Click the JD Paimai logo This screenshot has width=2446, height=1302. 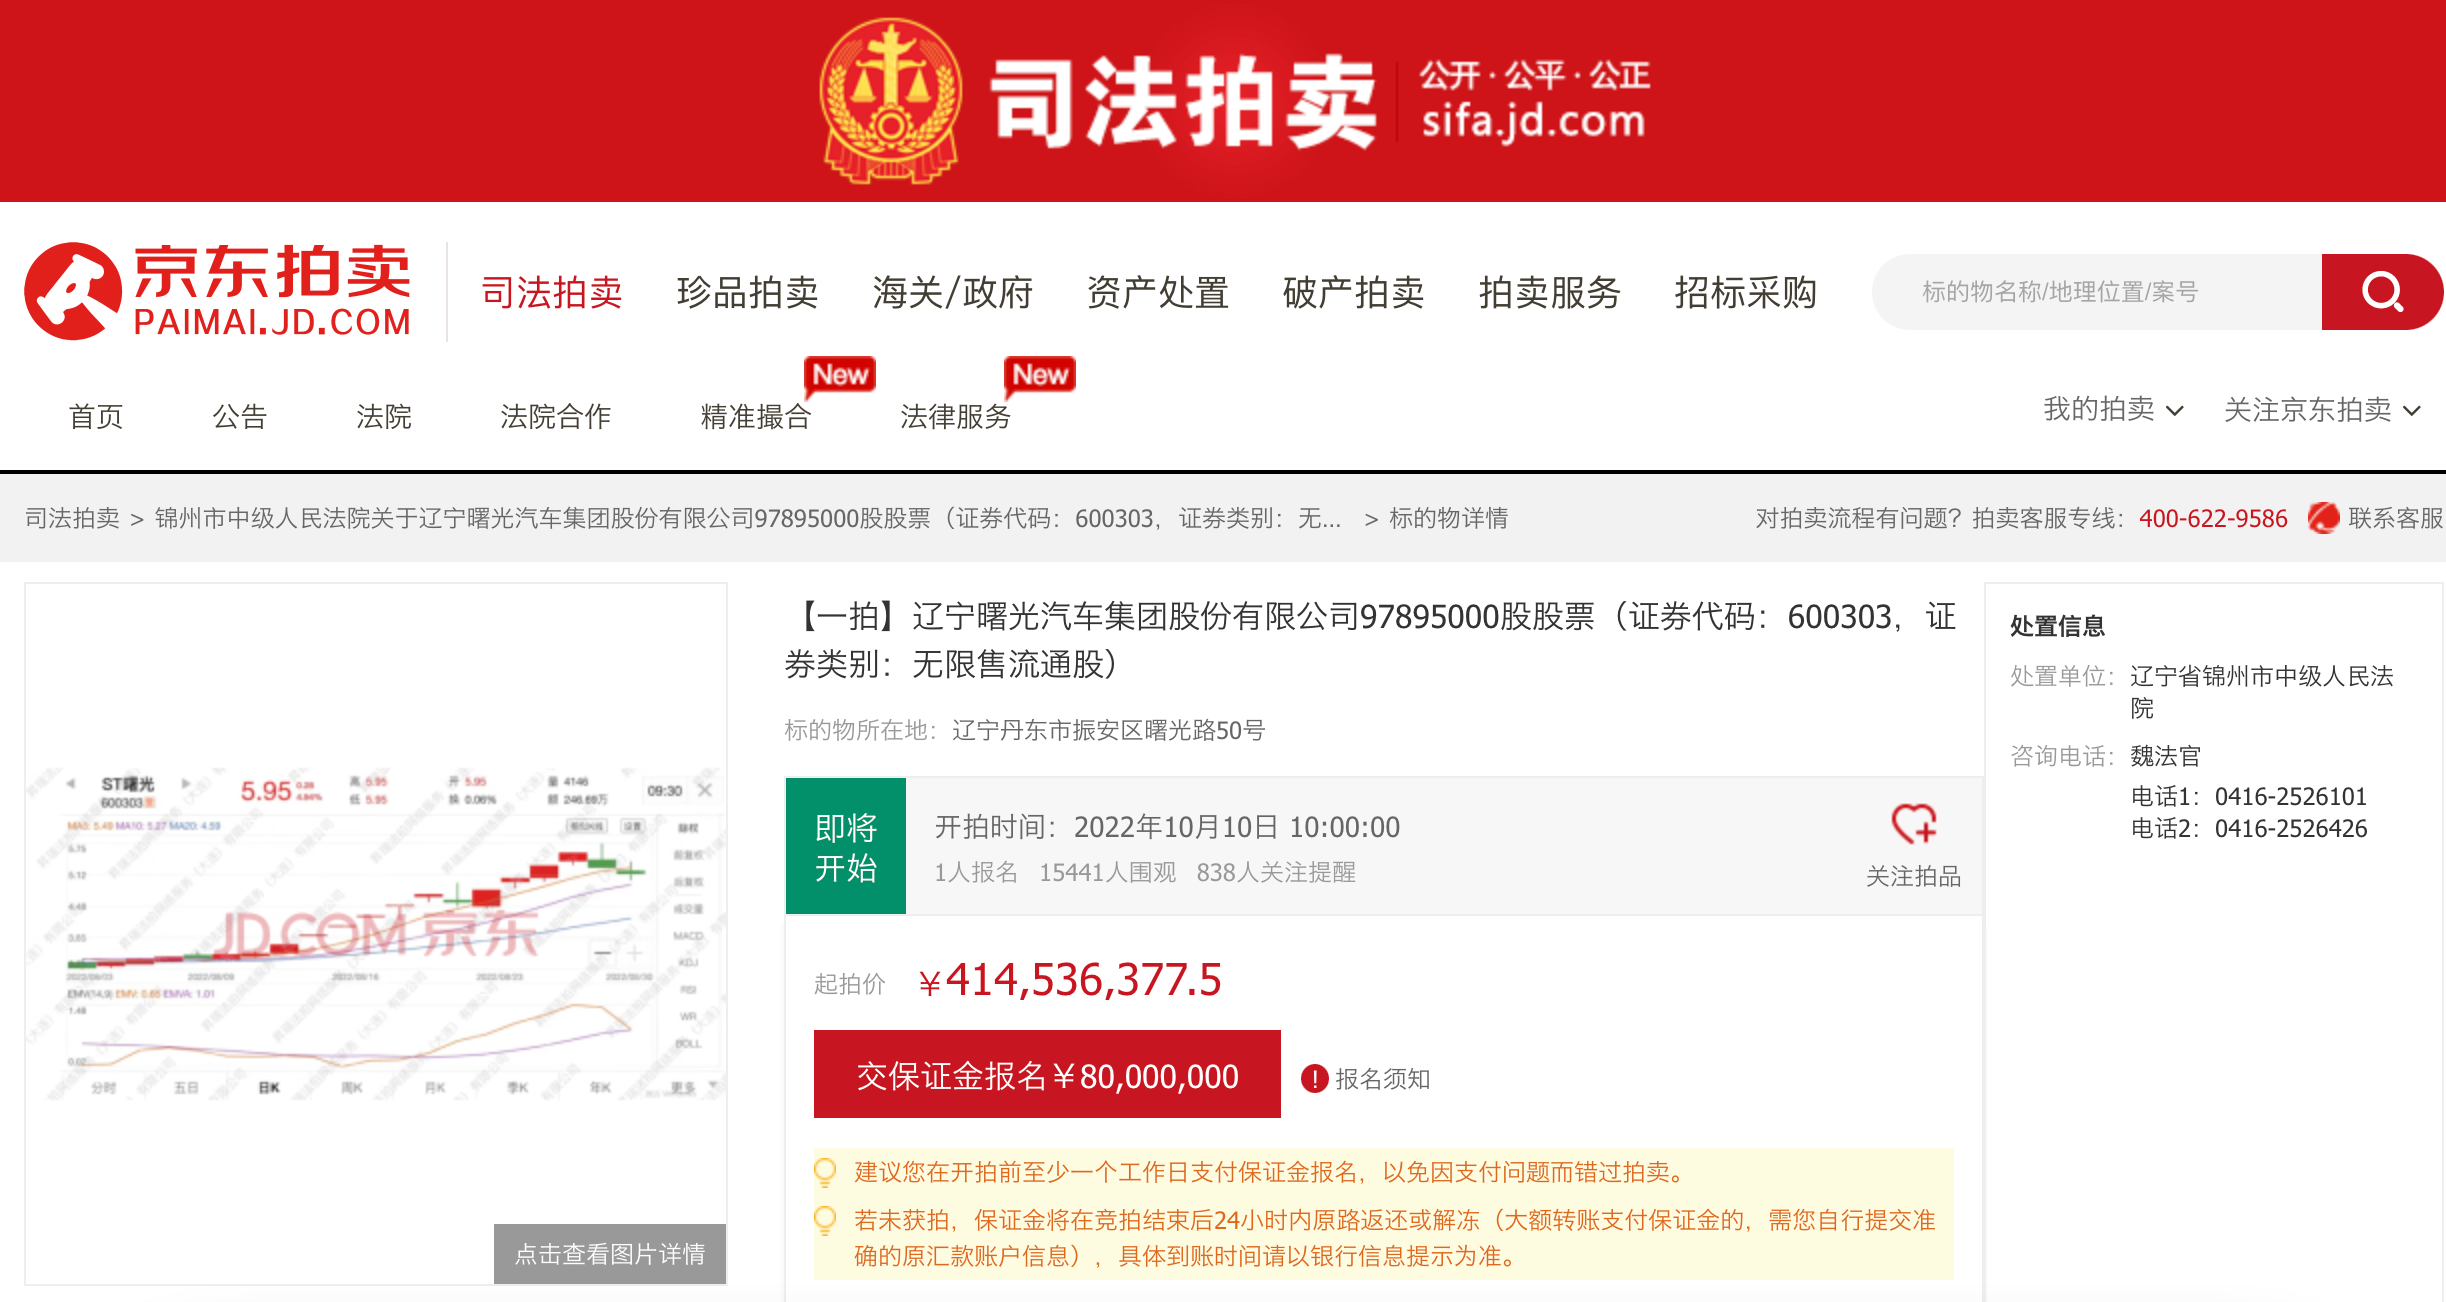[x=218, y=291]
